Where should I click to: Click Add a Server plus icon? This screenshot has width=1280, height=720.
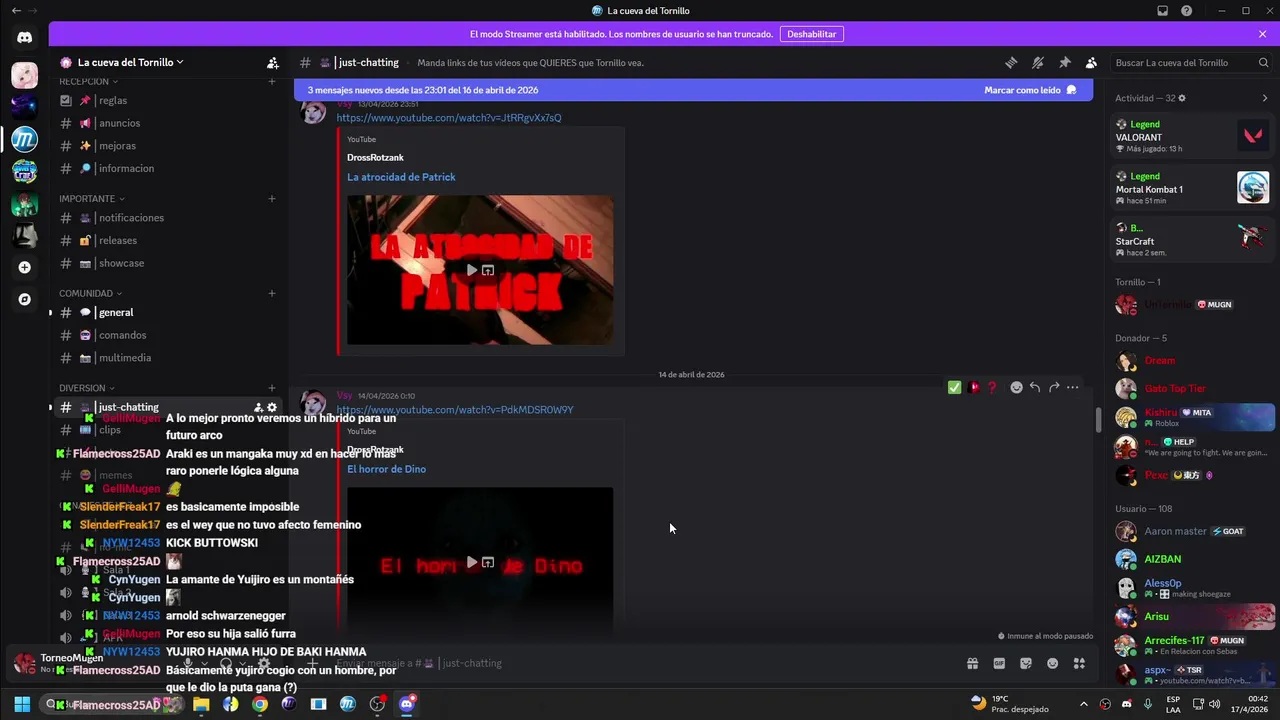pyautogui.click(x=25, y=267)
